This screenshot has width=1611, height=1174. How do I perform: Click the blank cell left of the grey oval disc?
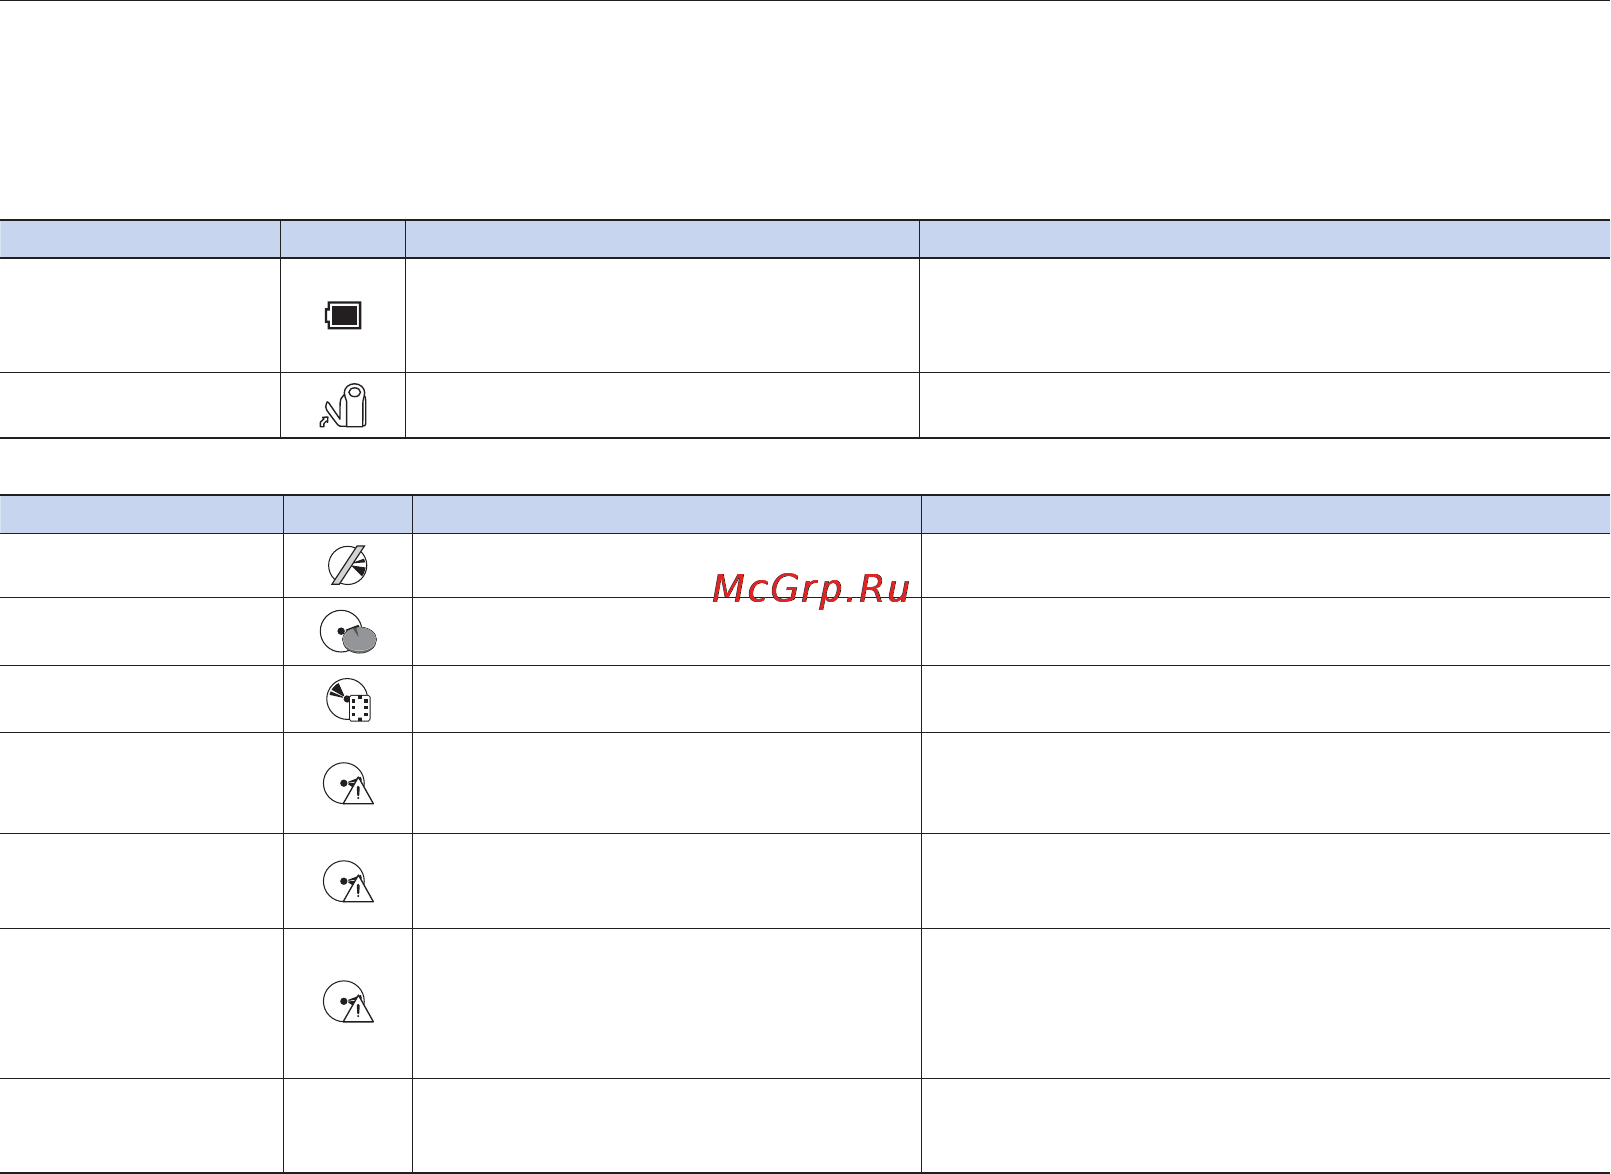pos(141,632)
